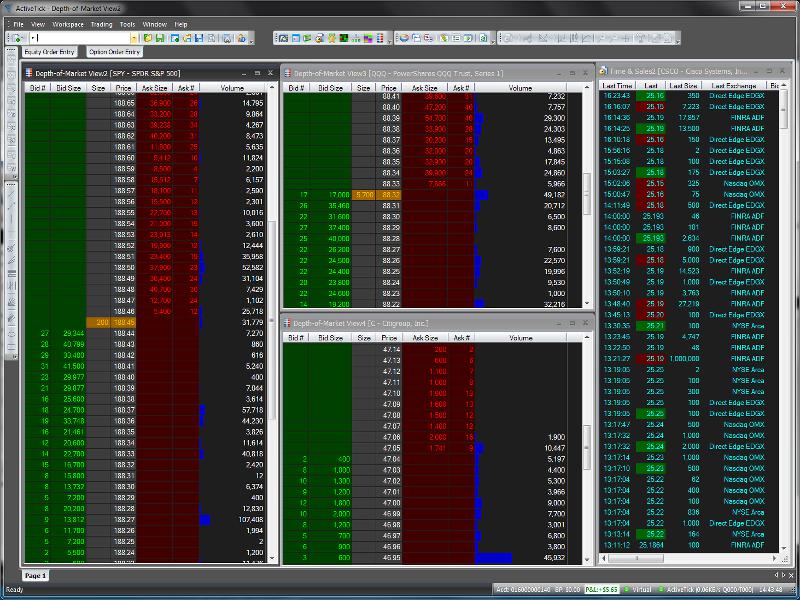This screenshot has width=800, height=600.
Task: Click the Excel export toolbar icon
Action: pos(485,38)
